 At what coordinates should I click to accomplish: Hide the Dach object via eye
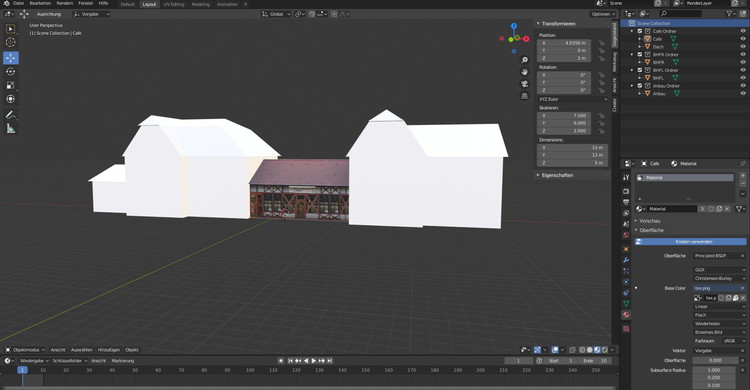(x=743, y=46)
